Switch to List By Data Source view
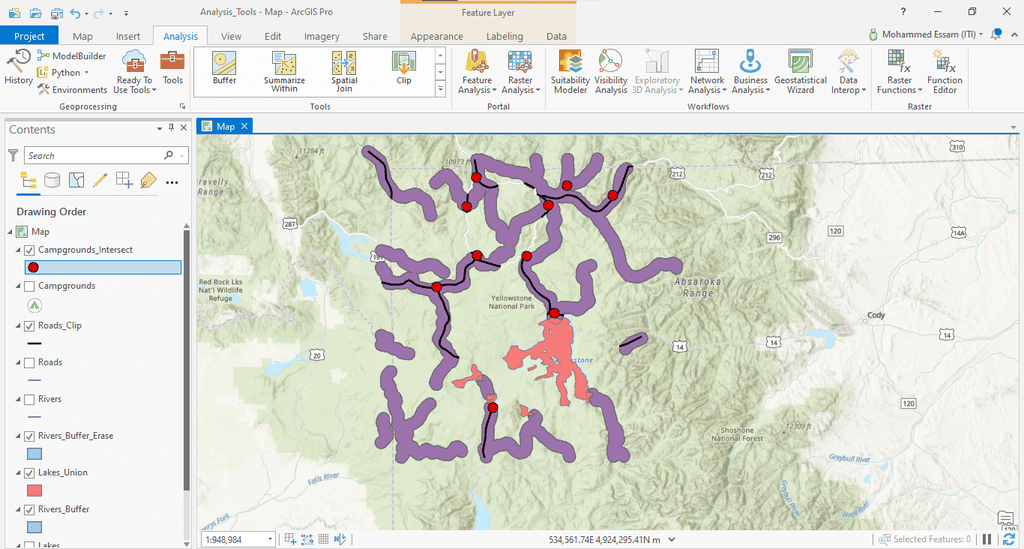Image resolution: width=1024 pixels, height=549 pixels. 52,181
